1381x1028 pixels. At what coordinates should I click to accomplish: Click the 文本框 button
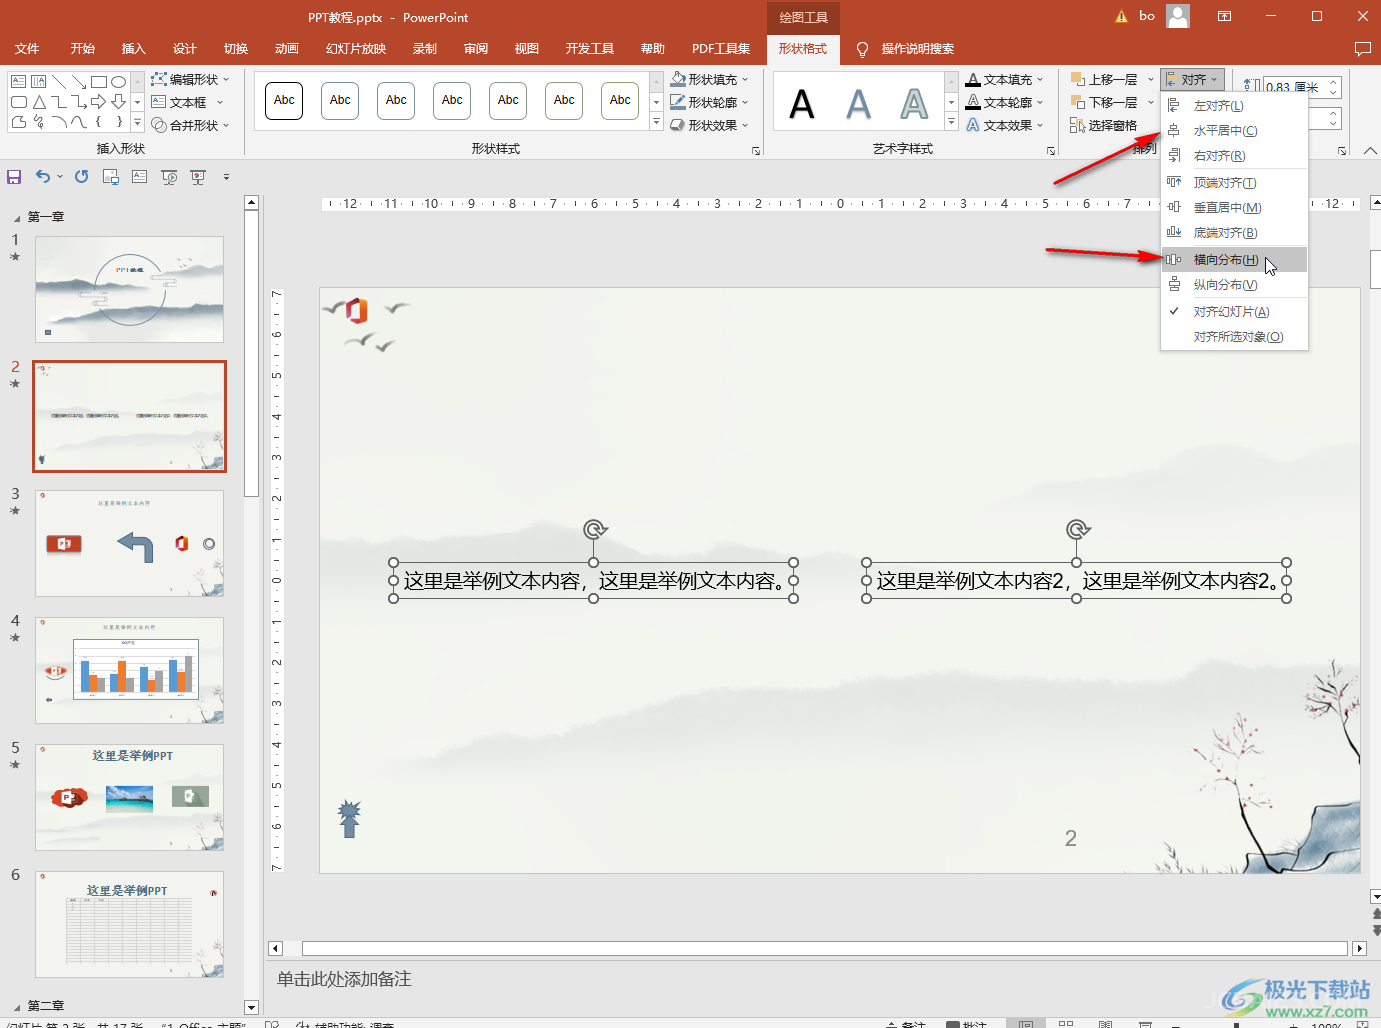click(x=180, y=102)
